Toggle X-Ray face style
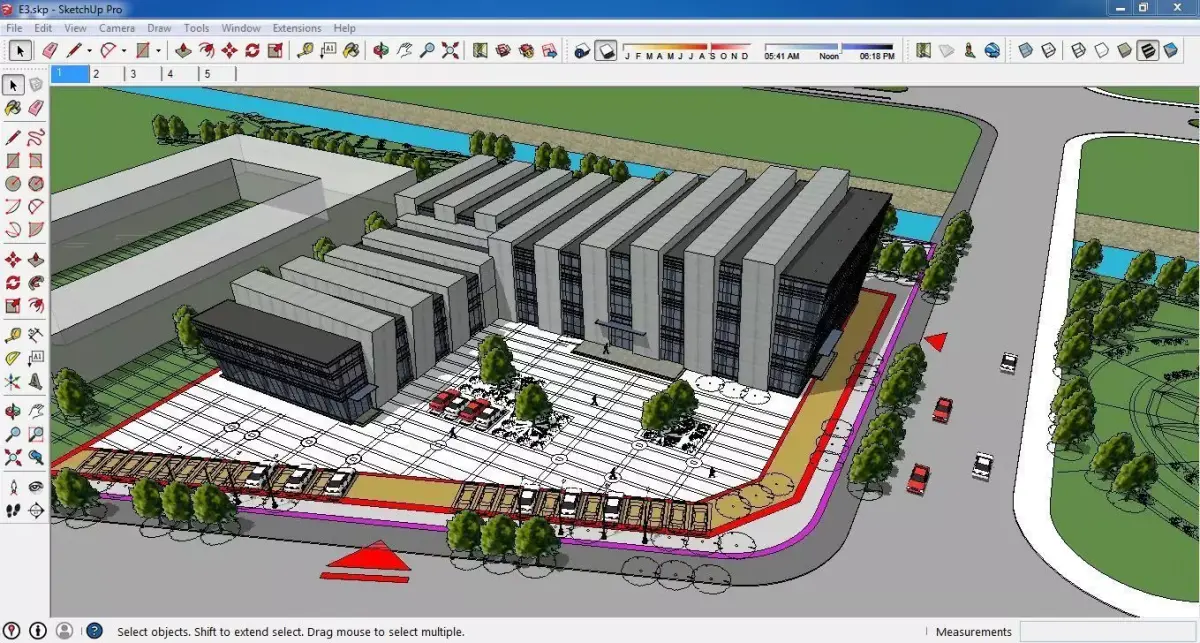The height and width of the screenshot is (643, 1200). [x=1024, y=50]
